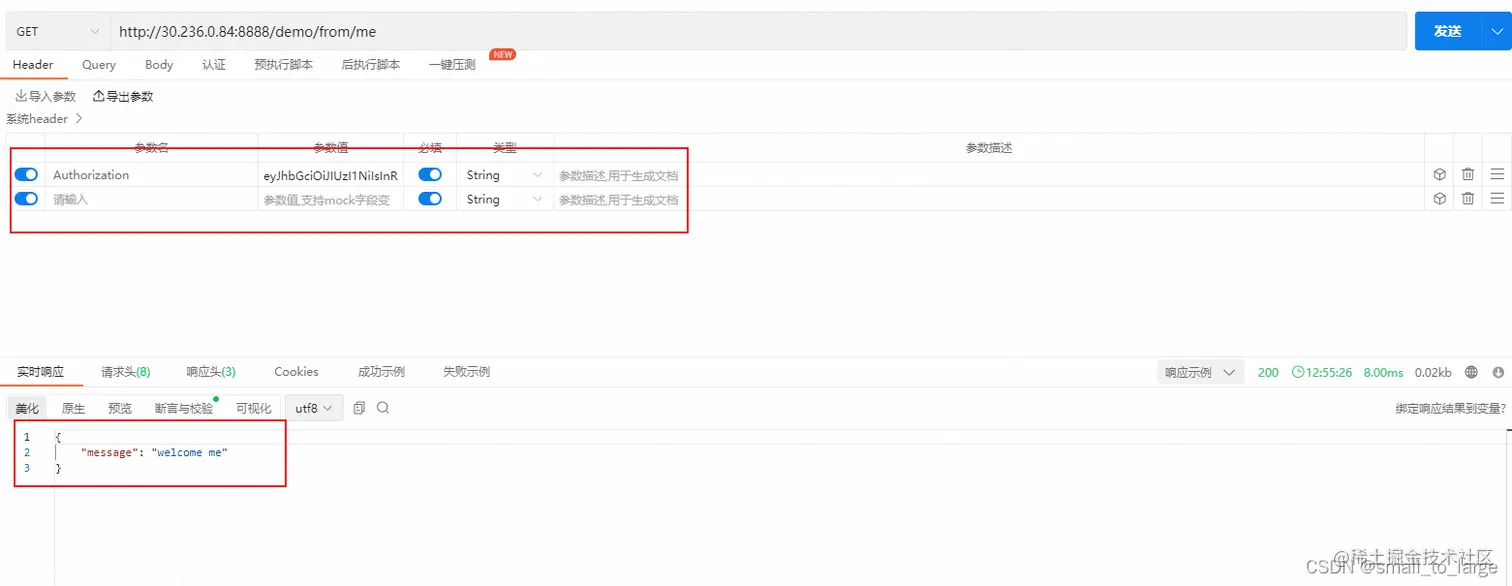
Task: Open the 成功示例 tab
Action: 381,371
